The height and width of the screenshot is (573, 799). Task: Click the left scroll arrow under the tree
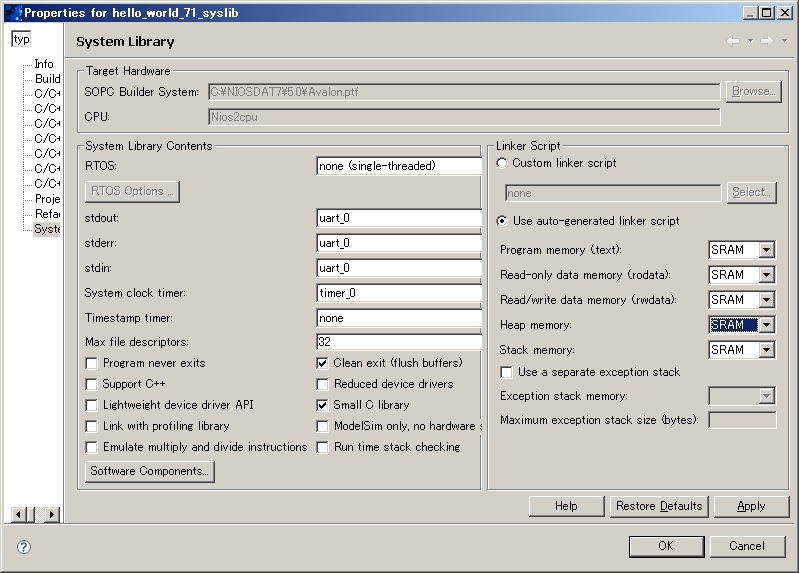(19, 514)
